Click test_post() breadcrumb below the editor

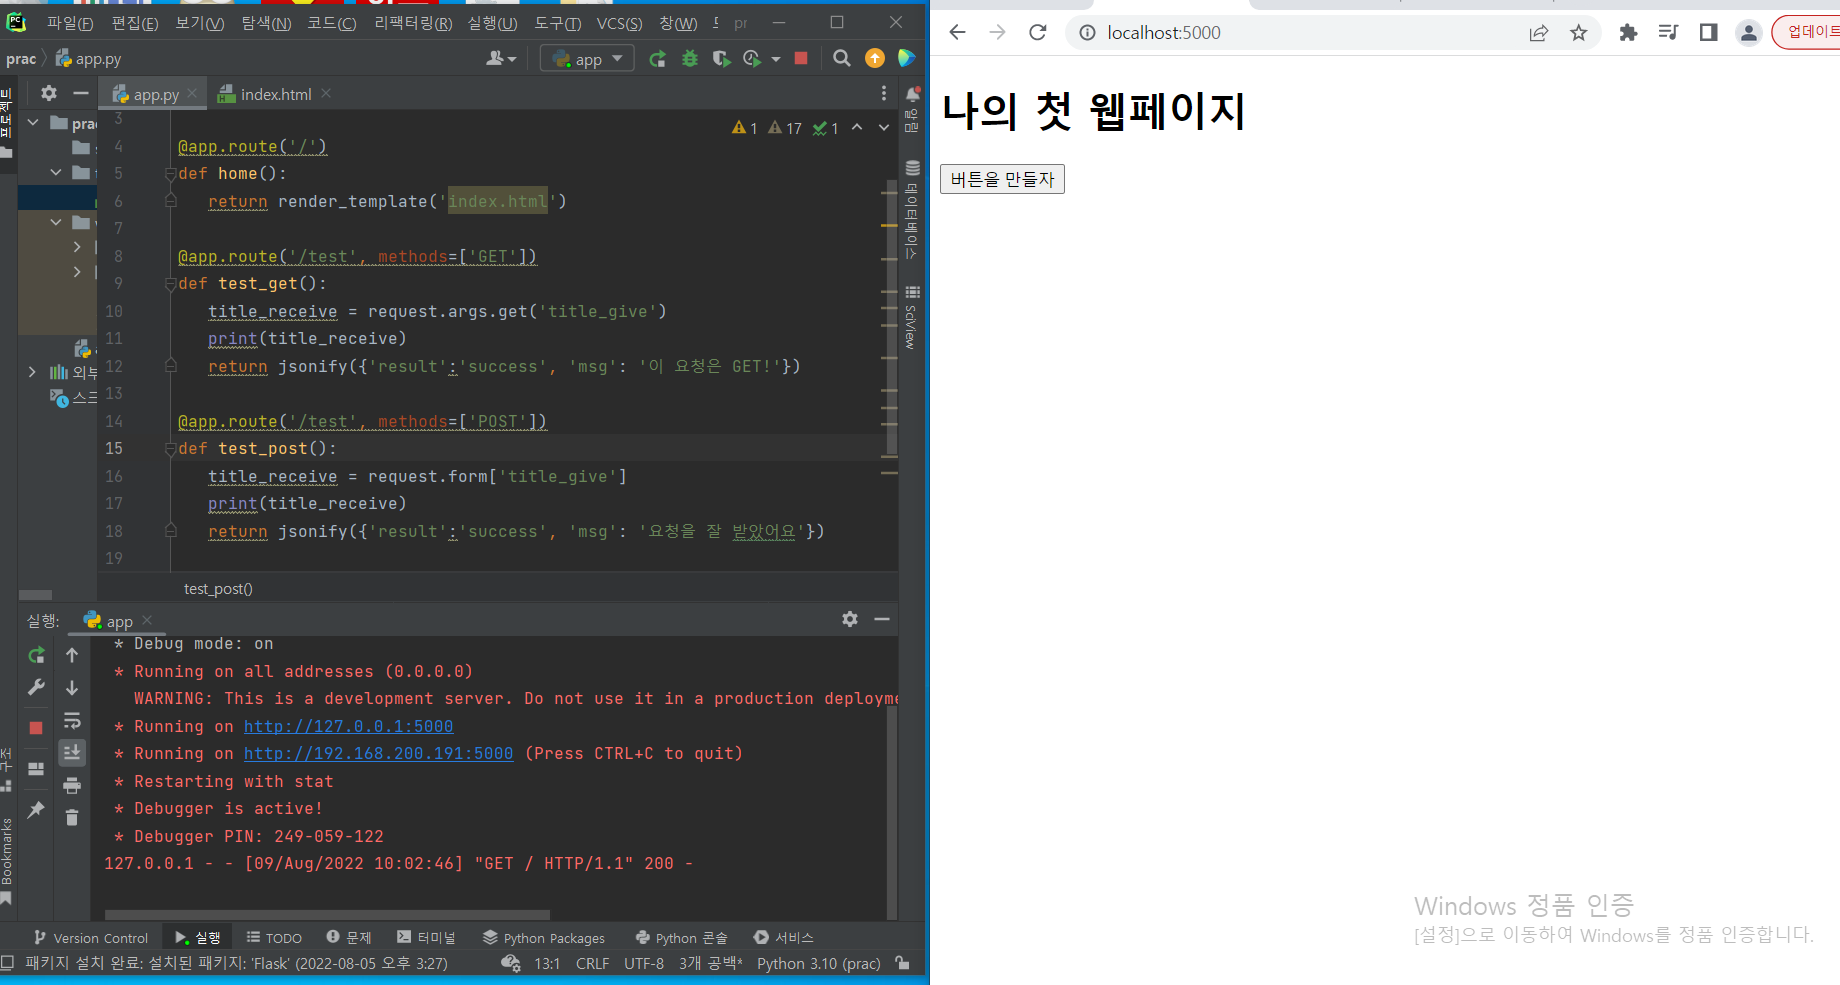(218, 589)
